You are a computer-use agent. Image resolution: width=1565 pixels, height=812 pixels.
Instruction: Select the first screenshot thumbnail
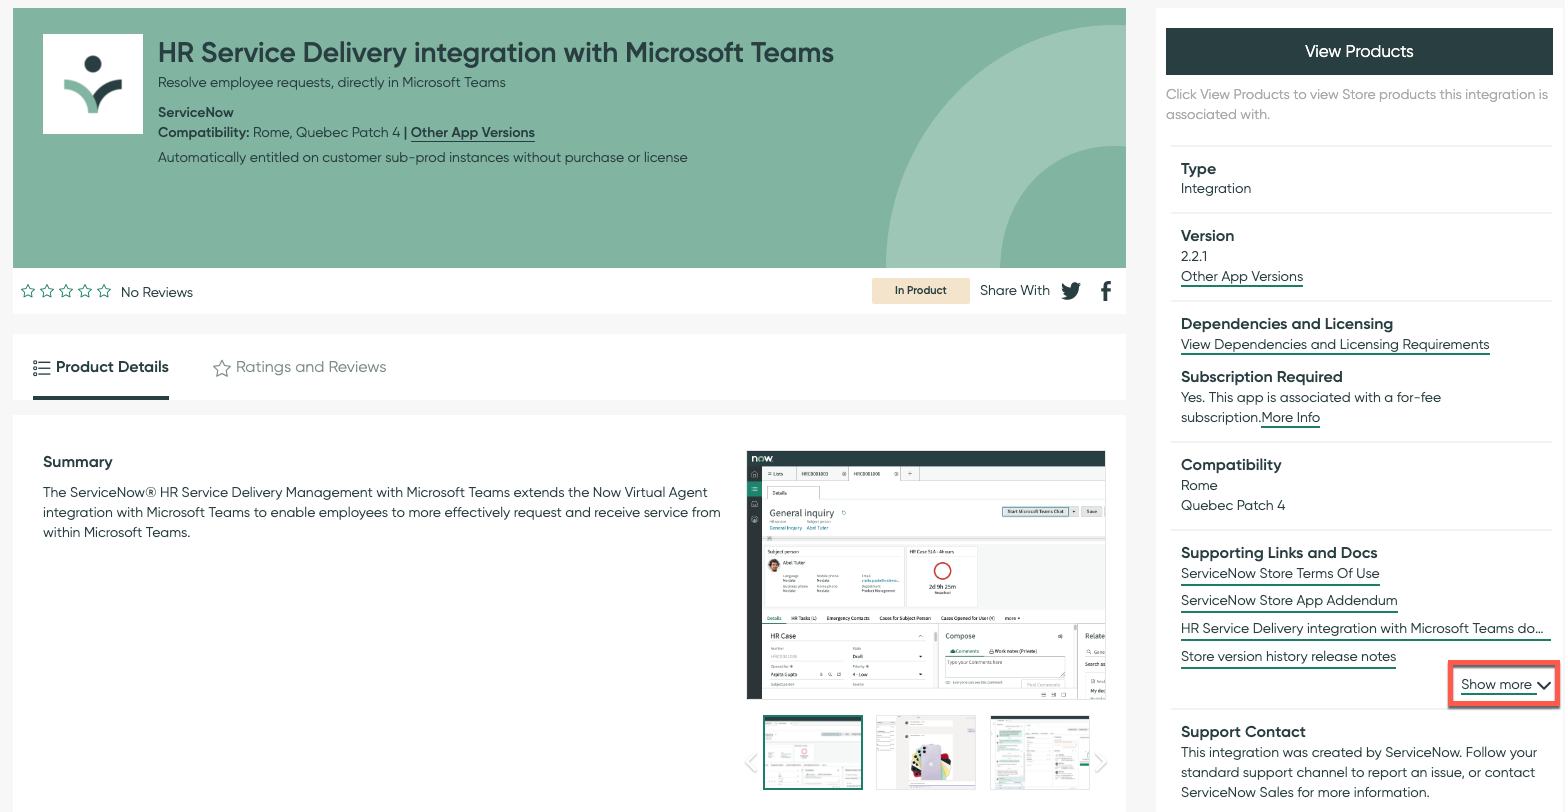click(x=813, y=752)
